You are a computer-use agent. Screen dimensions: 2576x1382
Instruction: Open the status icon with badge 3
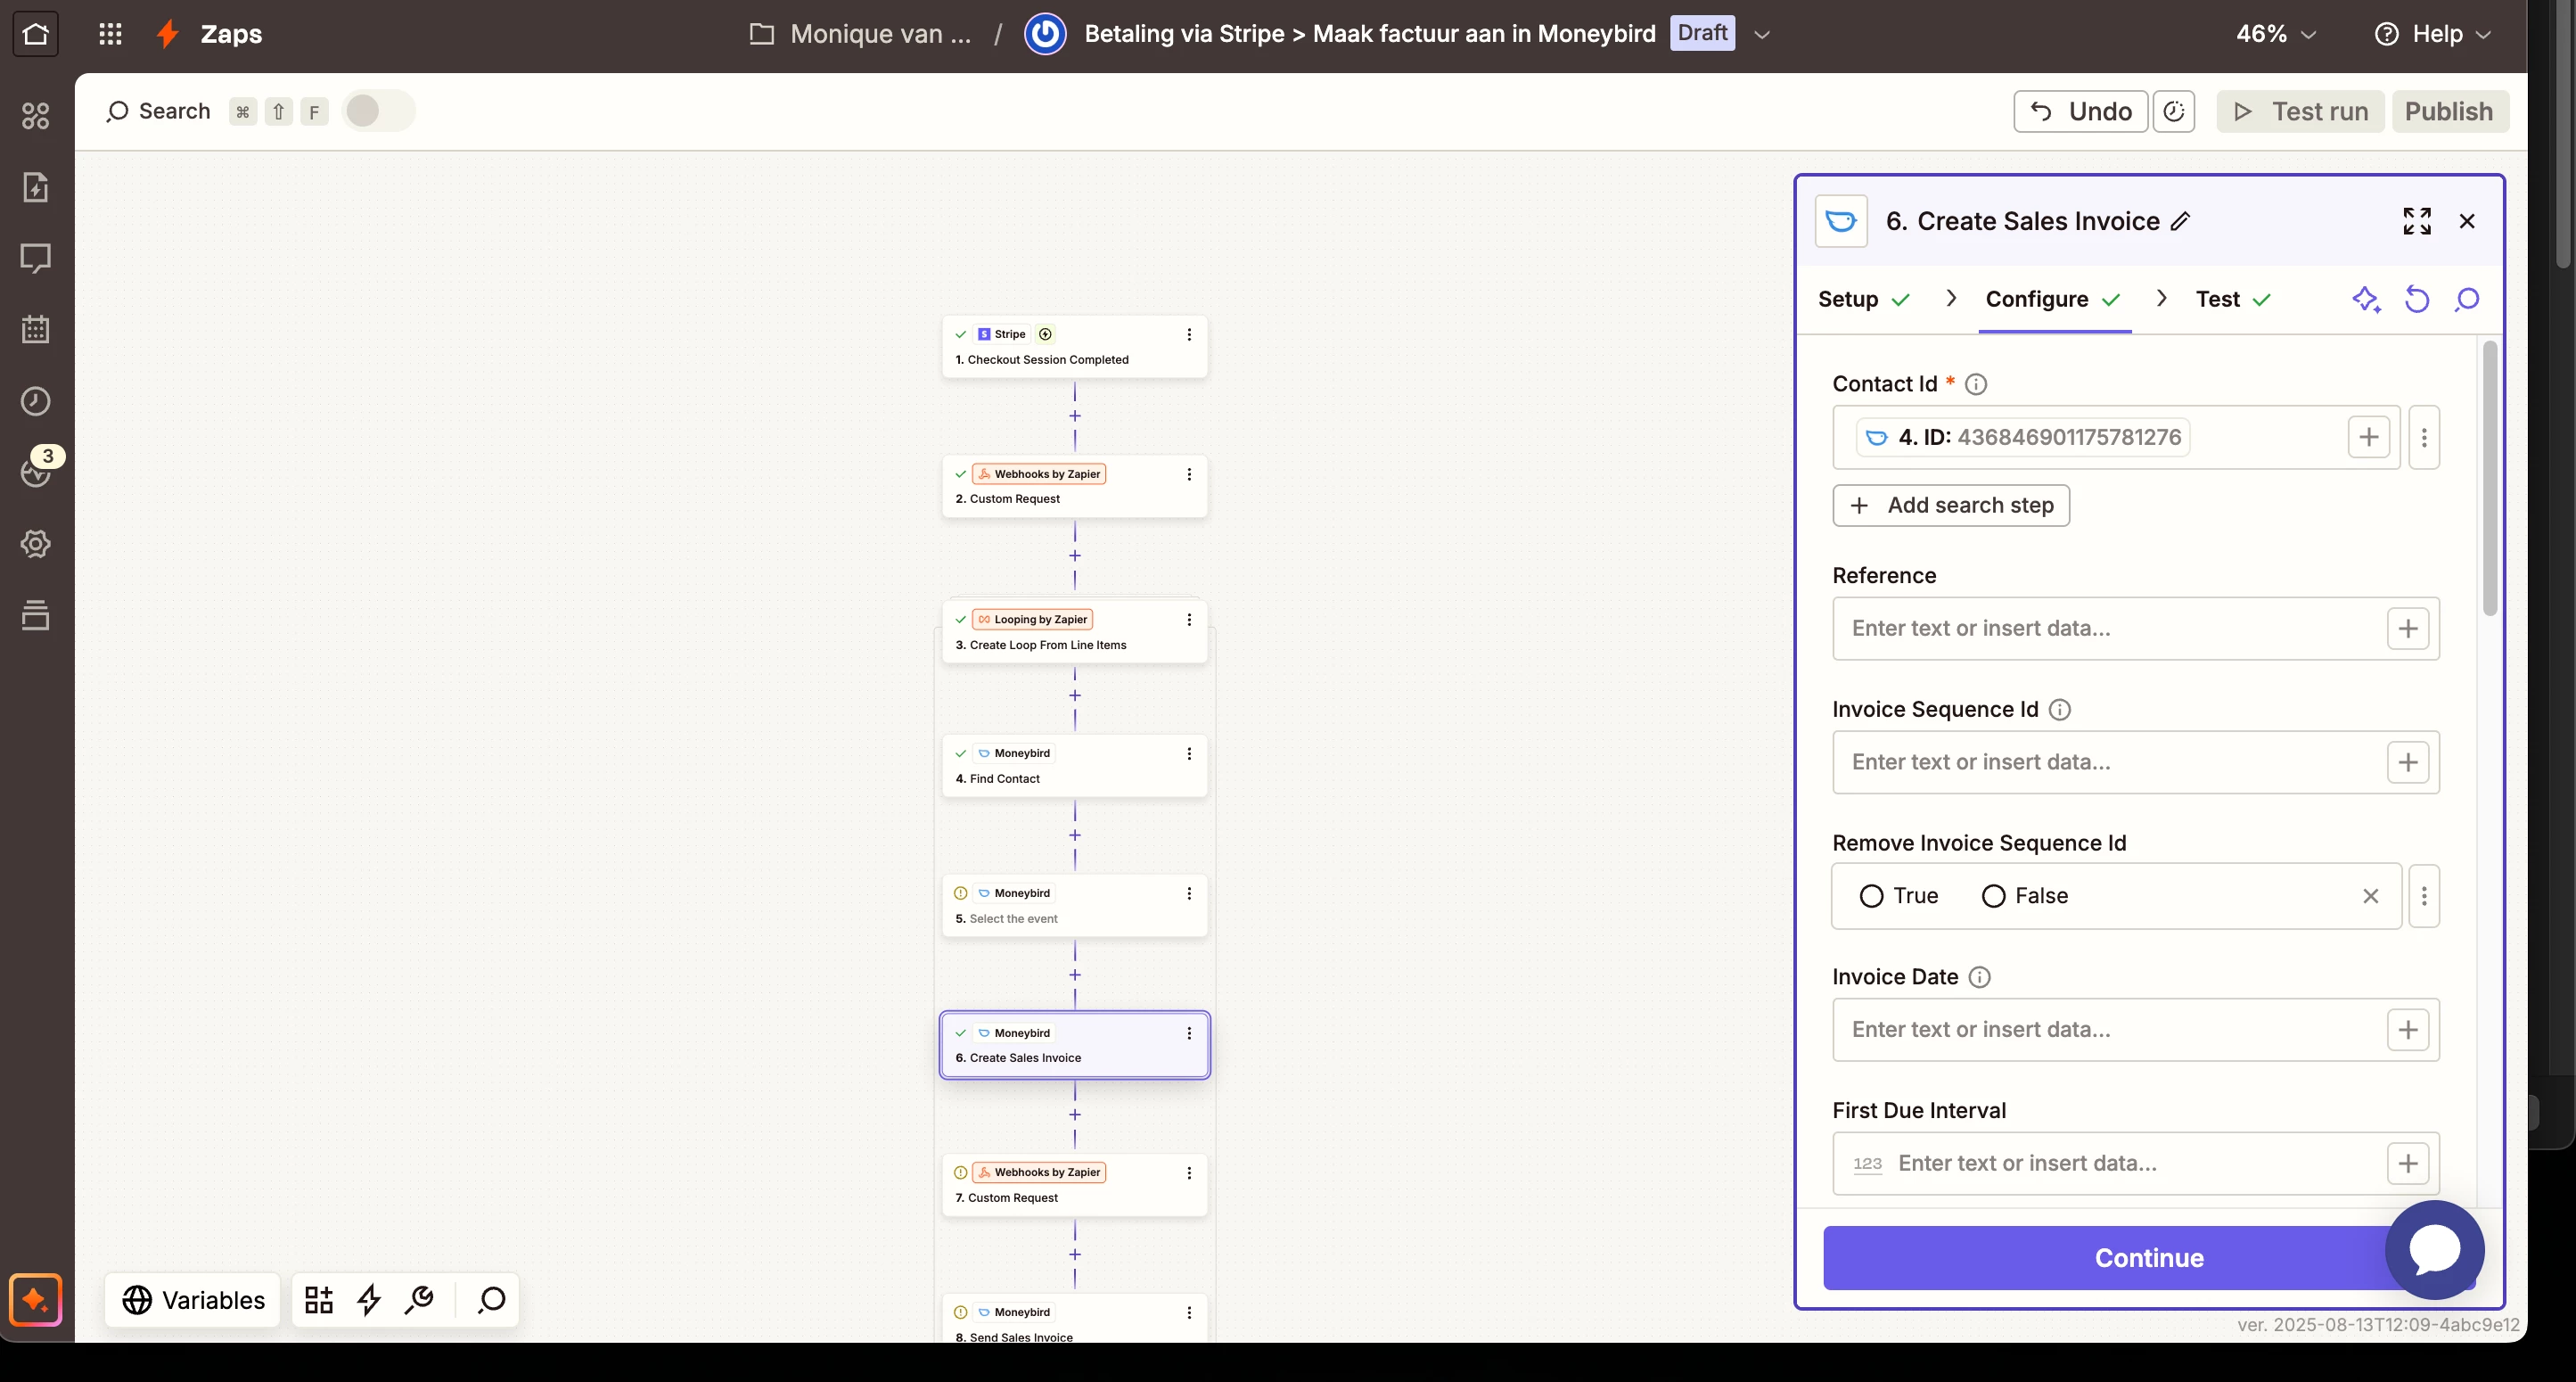point(36,472)
